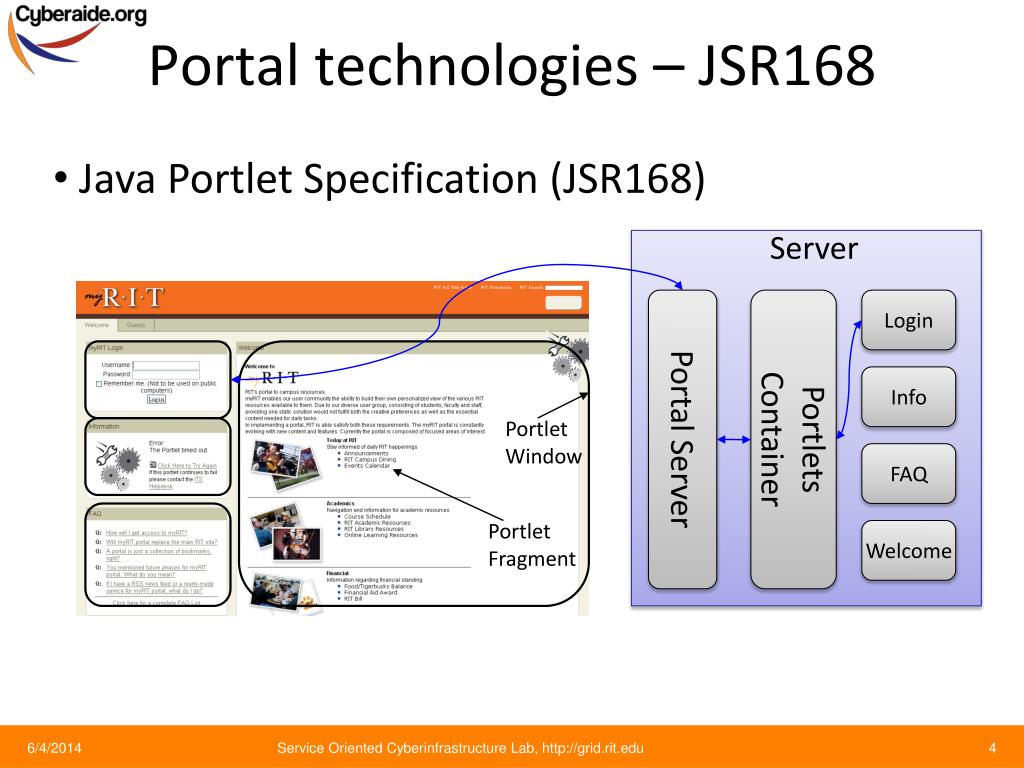Viewport: 1024px width, 768px height.
Task: Click the 'Today at RIT' heading
Action: tap(342, 440)
